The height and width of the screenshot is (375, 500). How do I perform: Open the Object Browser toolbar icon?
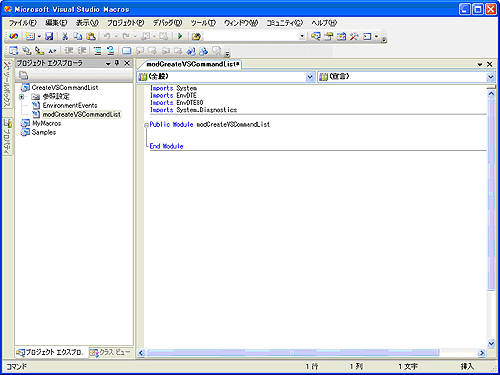341,36
